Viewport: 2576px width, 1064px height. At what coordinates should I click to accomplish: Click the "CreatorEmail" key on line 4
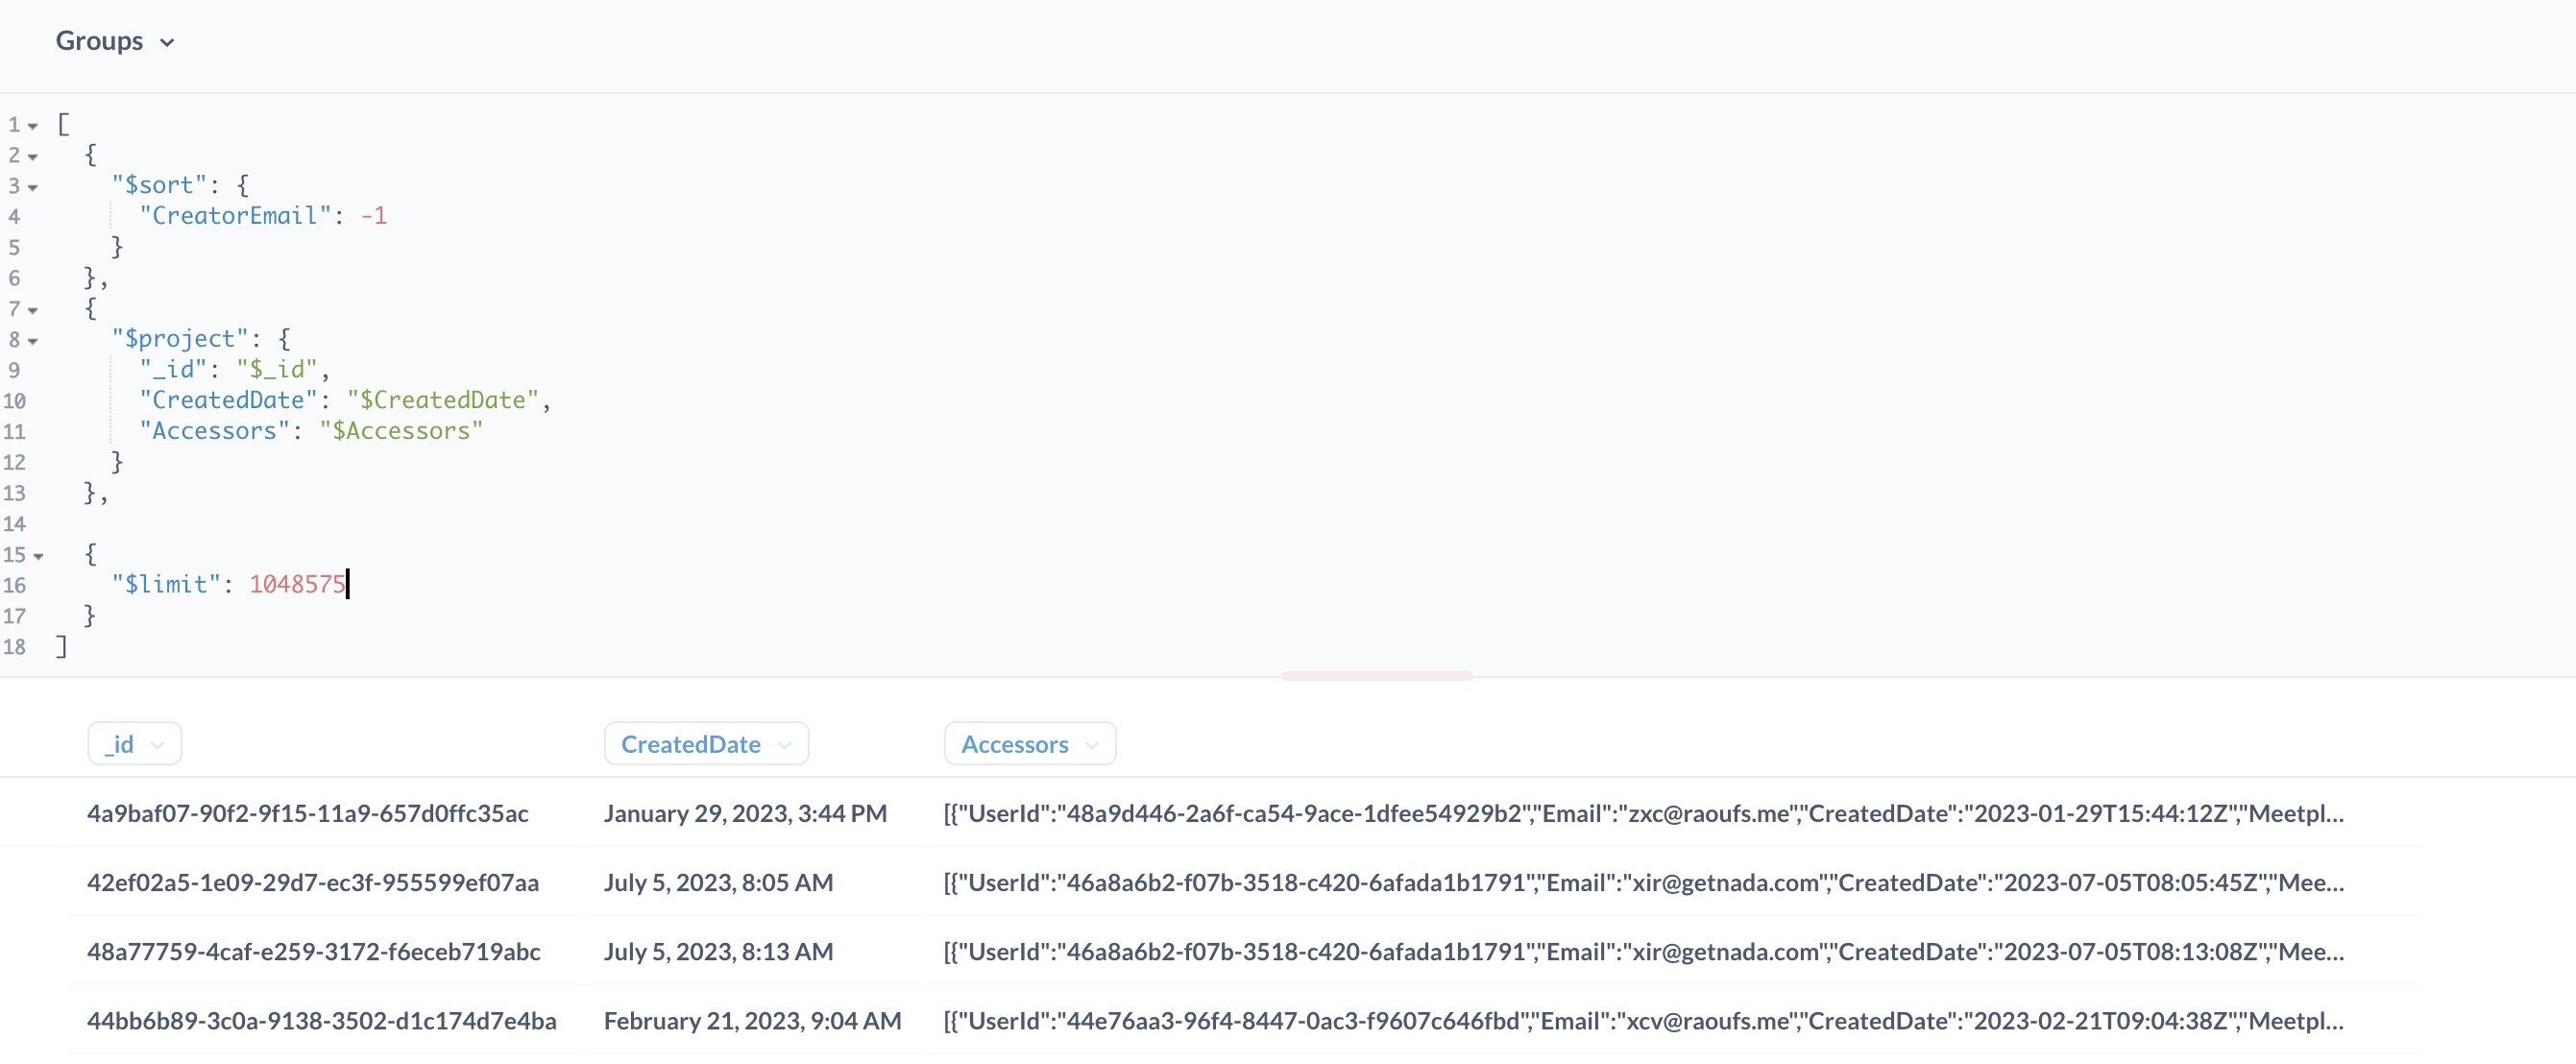tap(235, 216)
